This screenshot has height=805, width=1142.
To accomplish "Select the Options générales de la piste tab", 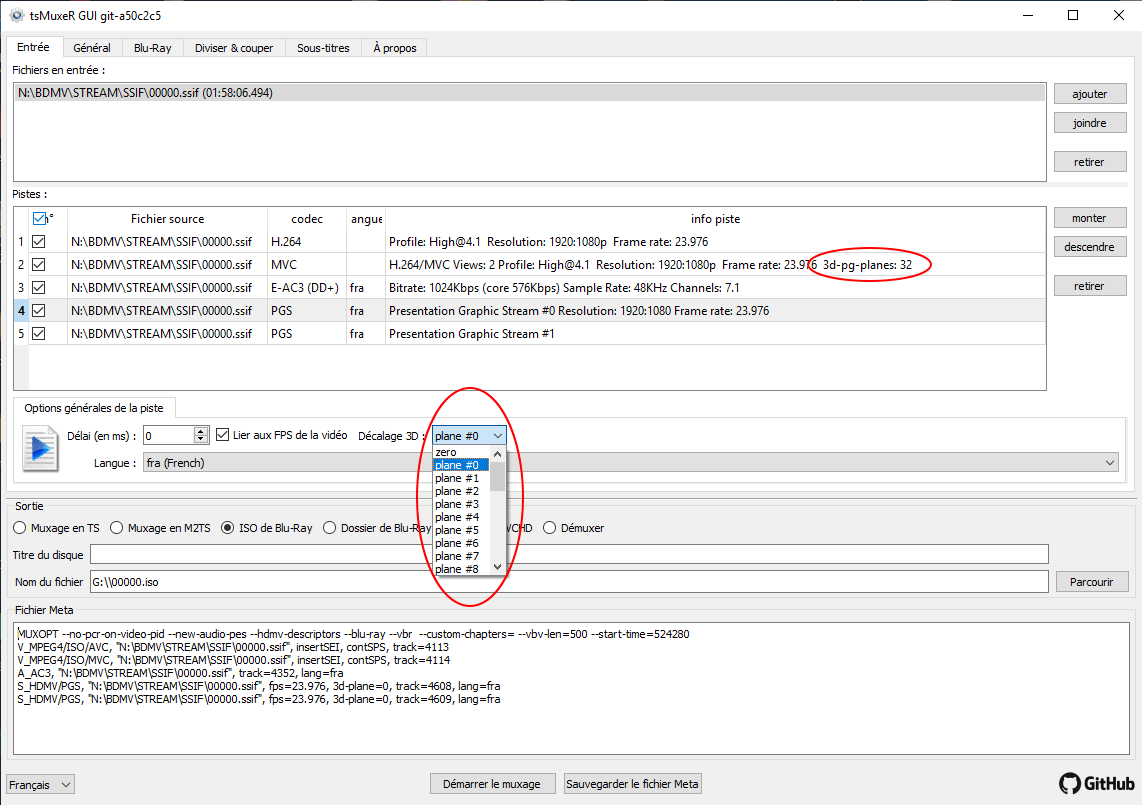I will pos(94,408).
